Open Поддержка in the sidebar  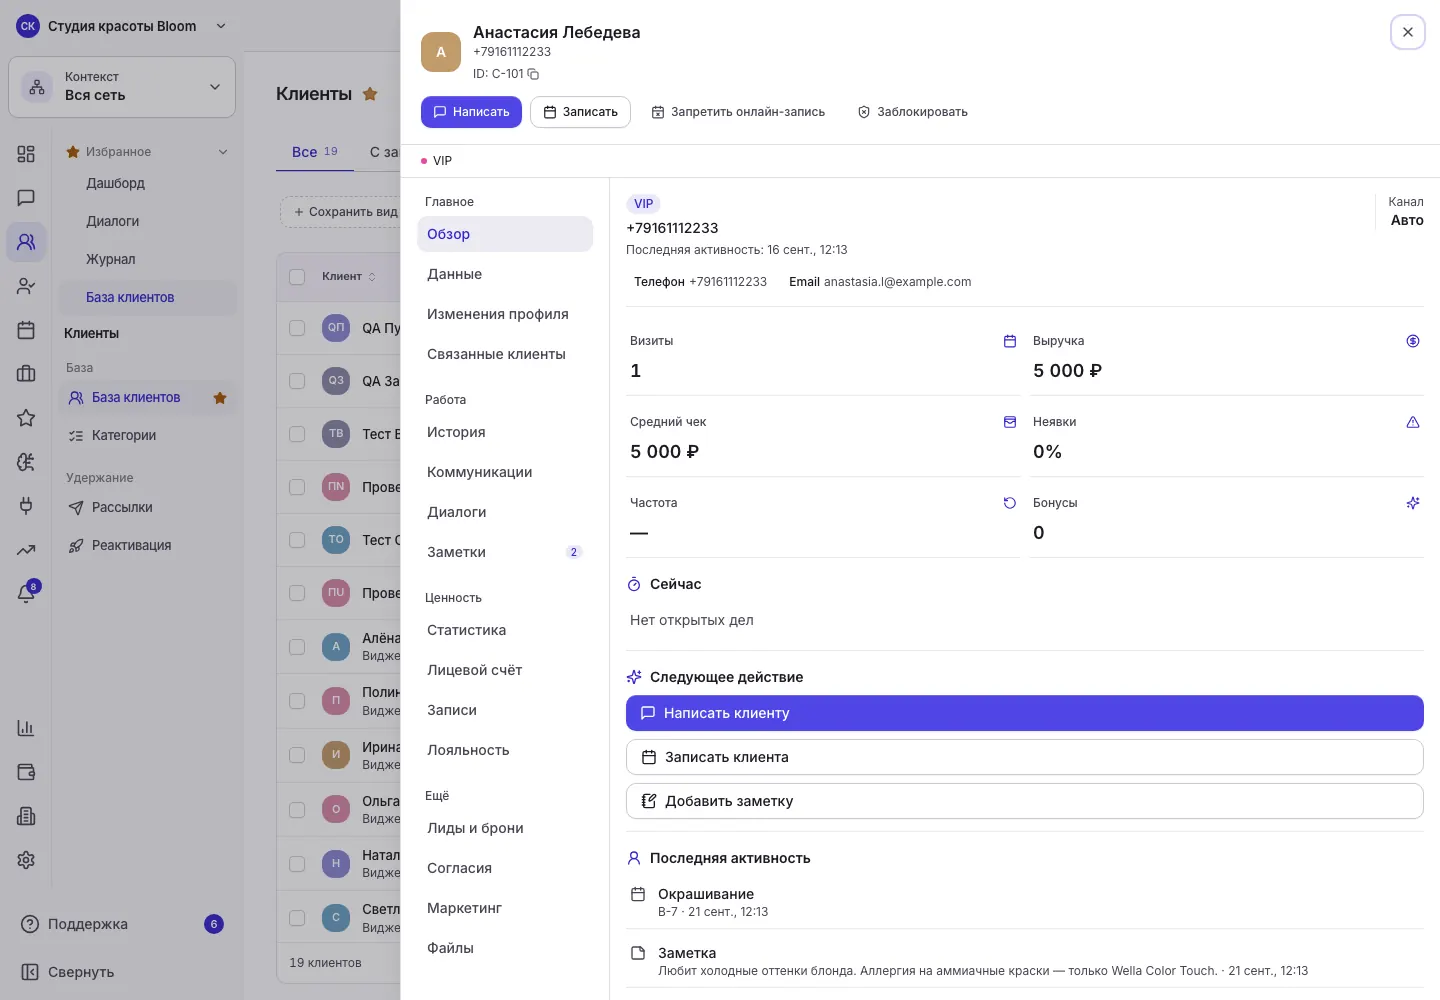tap(122, 924)
